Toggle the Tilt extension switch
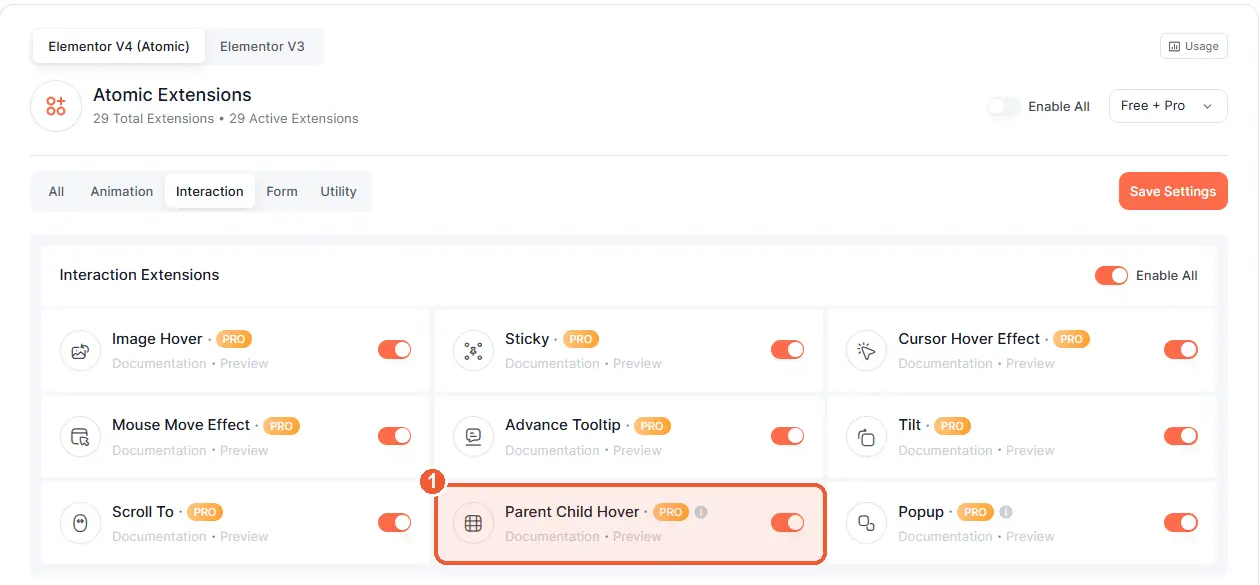 1180,436
